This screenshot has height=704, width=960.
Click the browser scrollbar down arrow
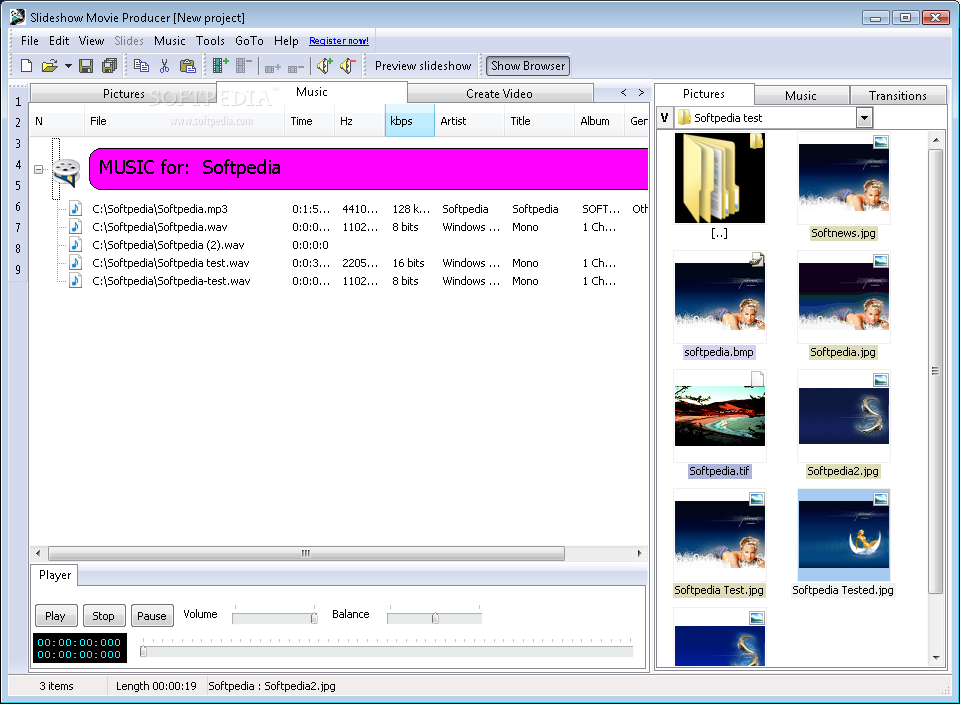[x=936, y=658]
